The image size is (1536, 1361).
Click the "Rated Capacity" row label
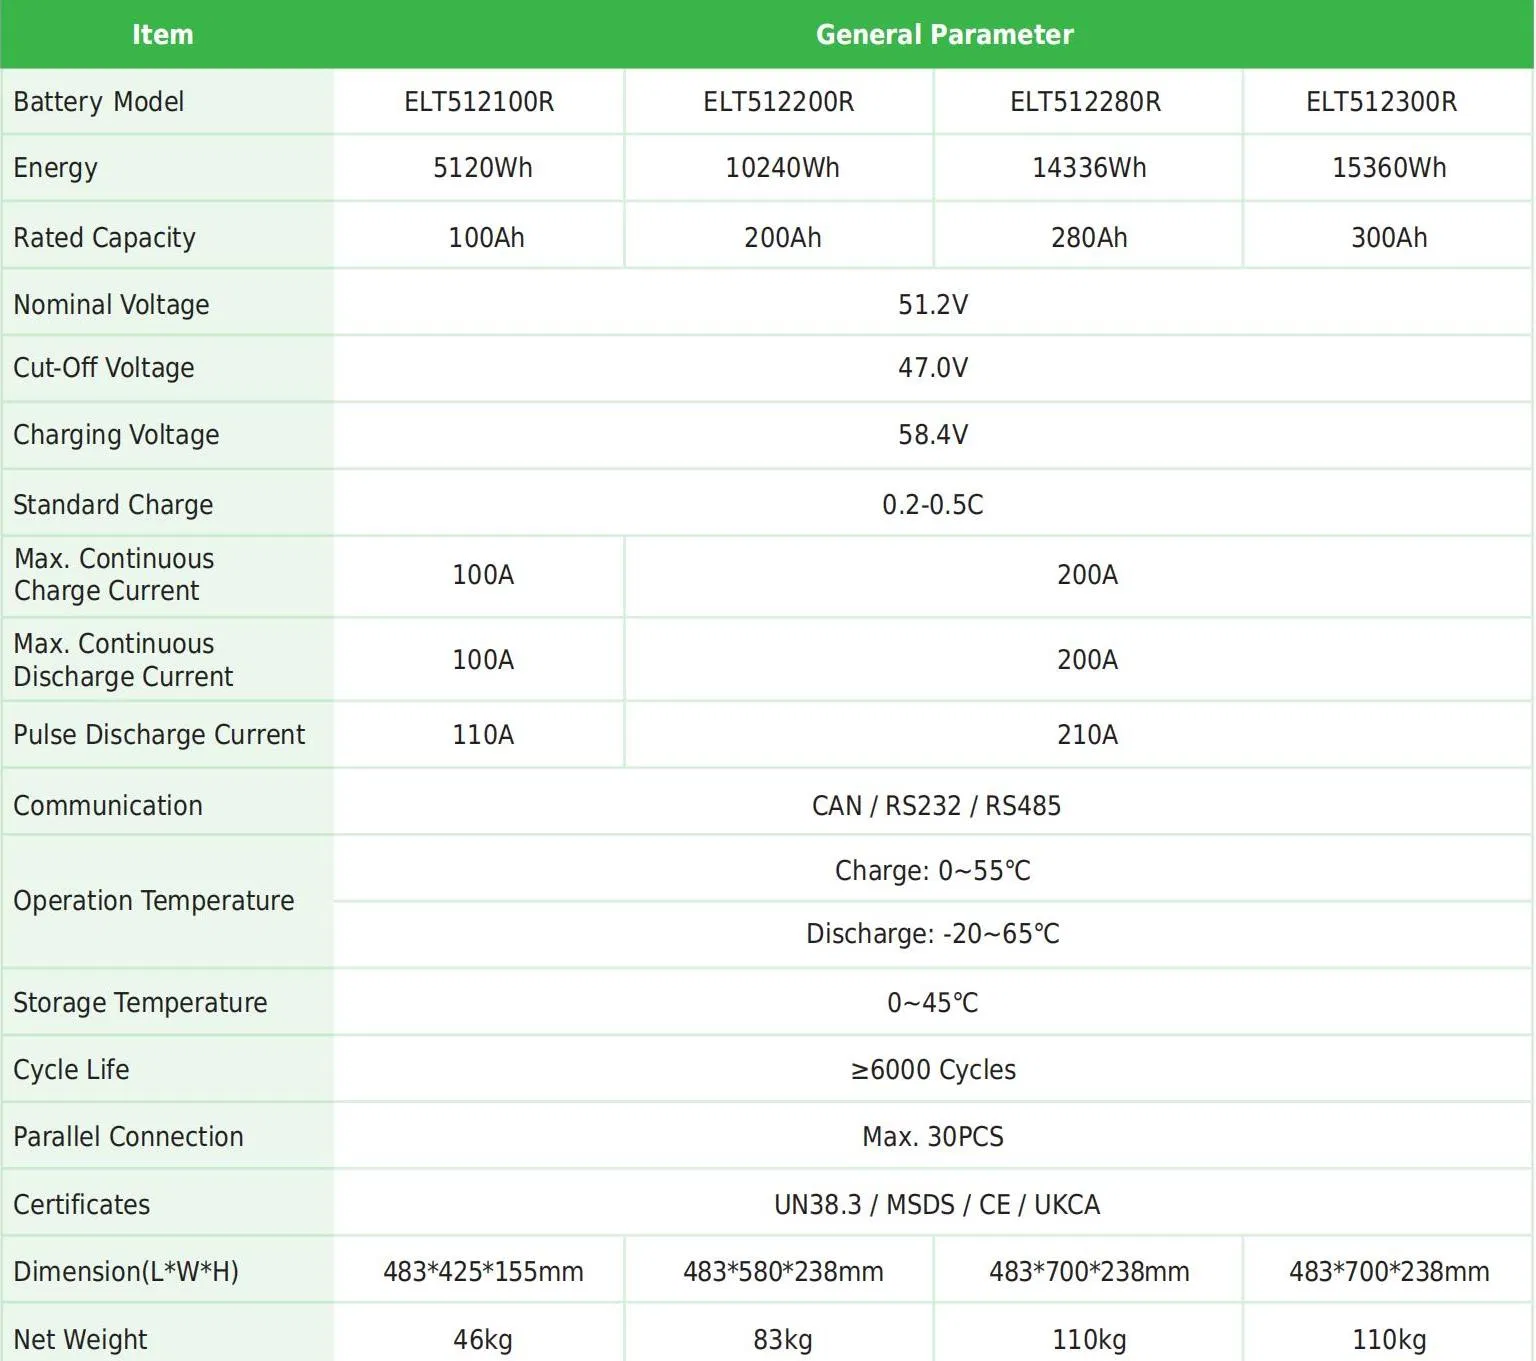(104, 238)
